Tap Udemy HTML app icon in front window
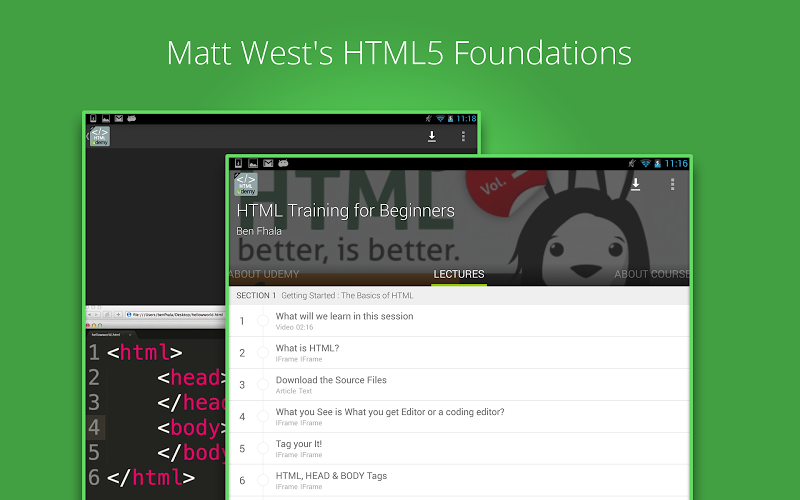Screen dimensions: 800x500 click(x=246, y=184)
